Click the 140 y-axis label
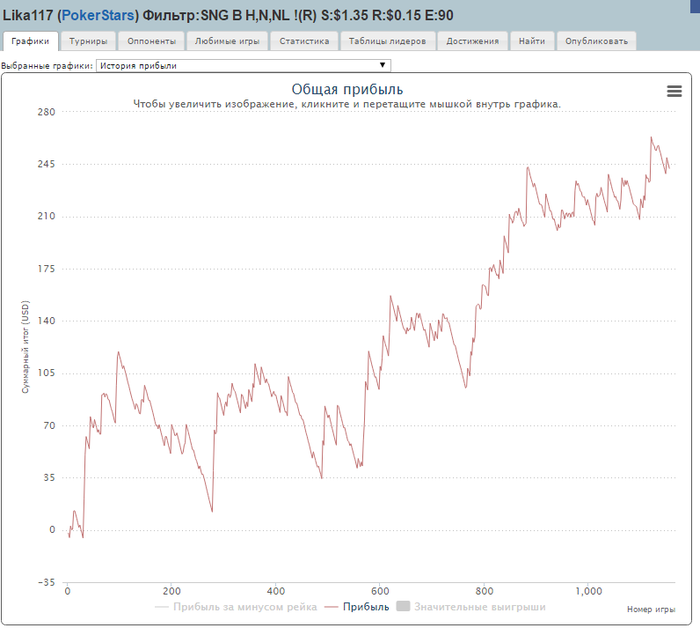This screenshot has width=700, height=628. pyautogui.click(x=46, y=320)
